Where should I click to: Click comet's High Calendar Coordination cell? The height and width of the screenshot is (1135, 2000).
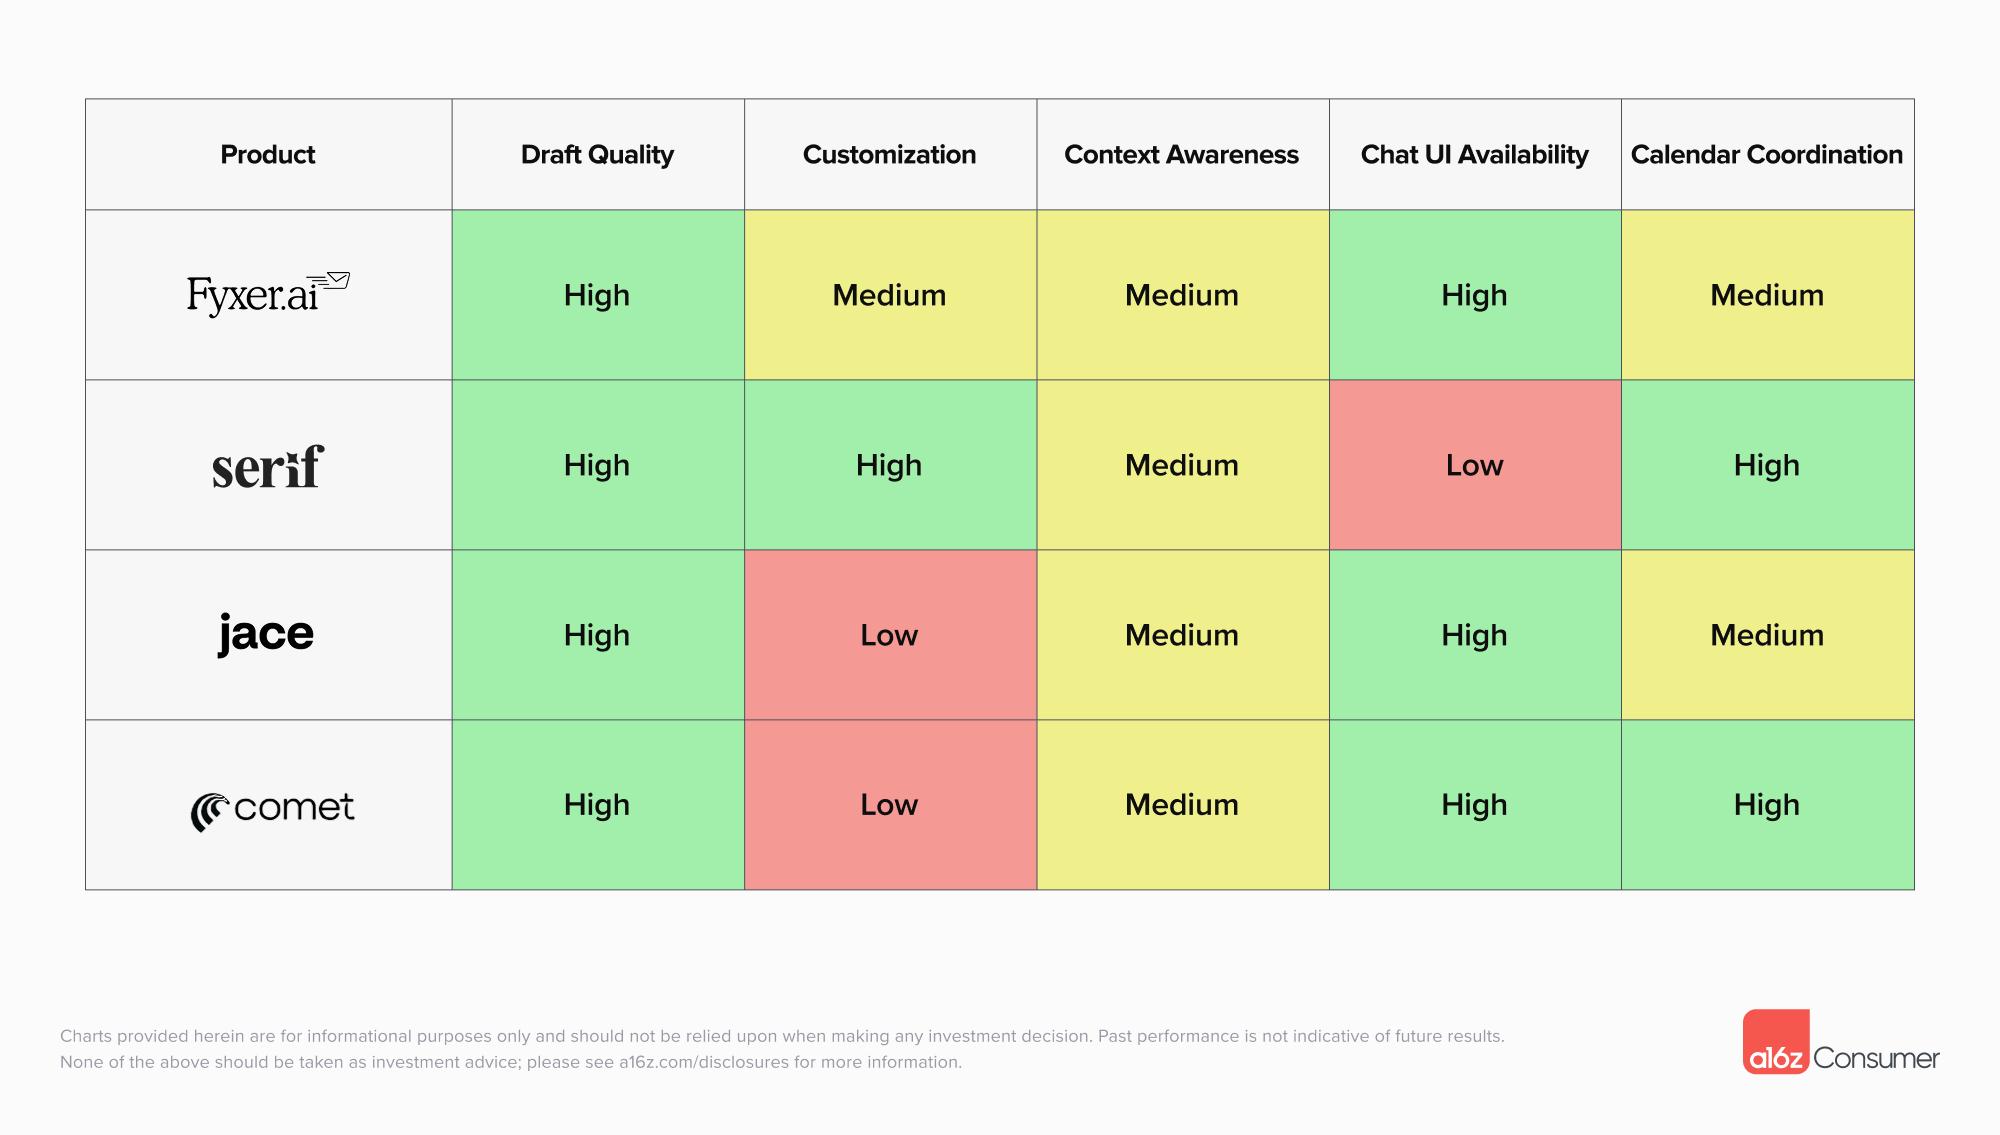[x=1766, y=805]
